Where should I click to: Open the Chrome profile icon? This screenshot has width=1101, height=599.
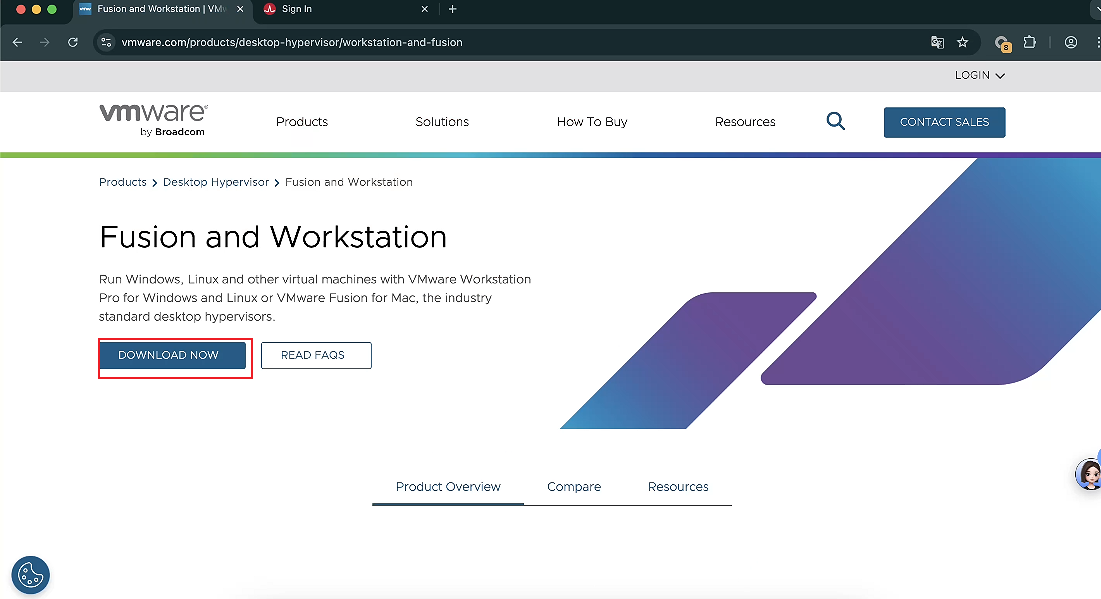[1071, 42]
